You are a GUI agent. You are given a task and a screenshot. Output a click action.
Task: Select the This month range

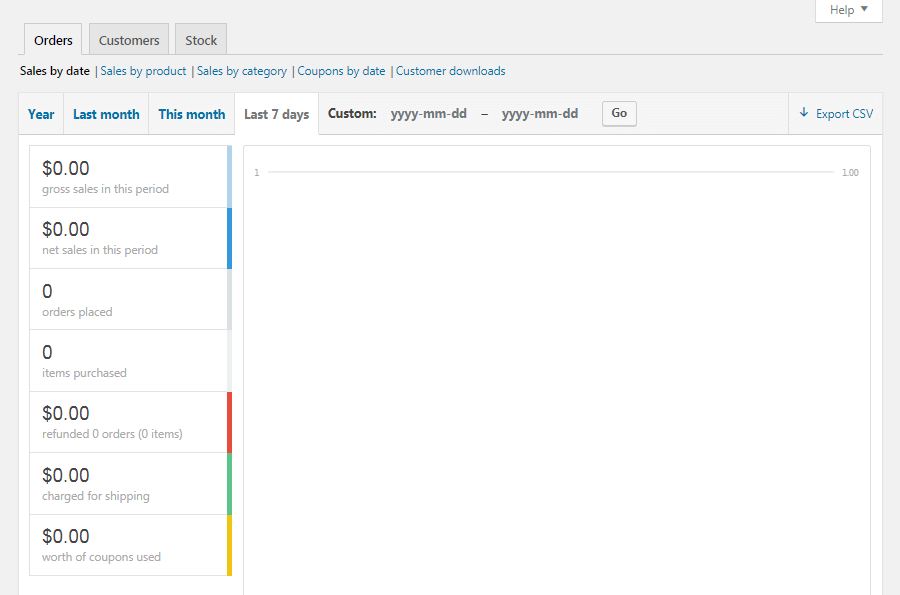(x=191, y=113)
